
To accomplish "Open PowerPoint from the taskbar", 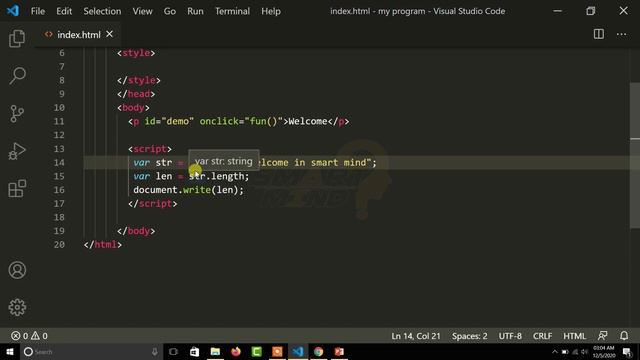I will pyautogui.click(x=340, y=351).
